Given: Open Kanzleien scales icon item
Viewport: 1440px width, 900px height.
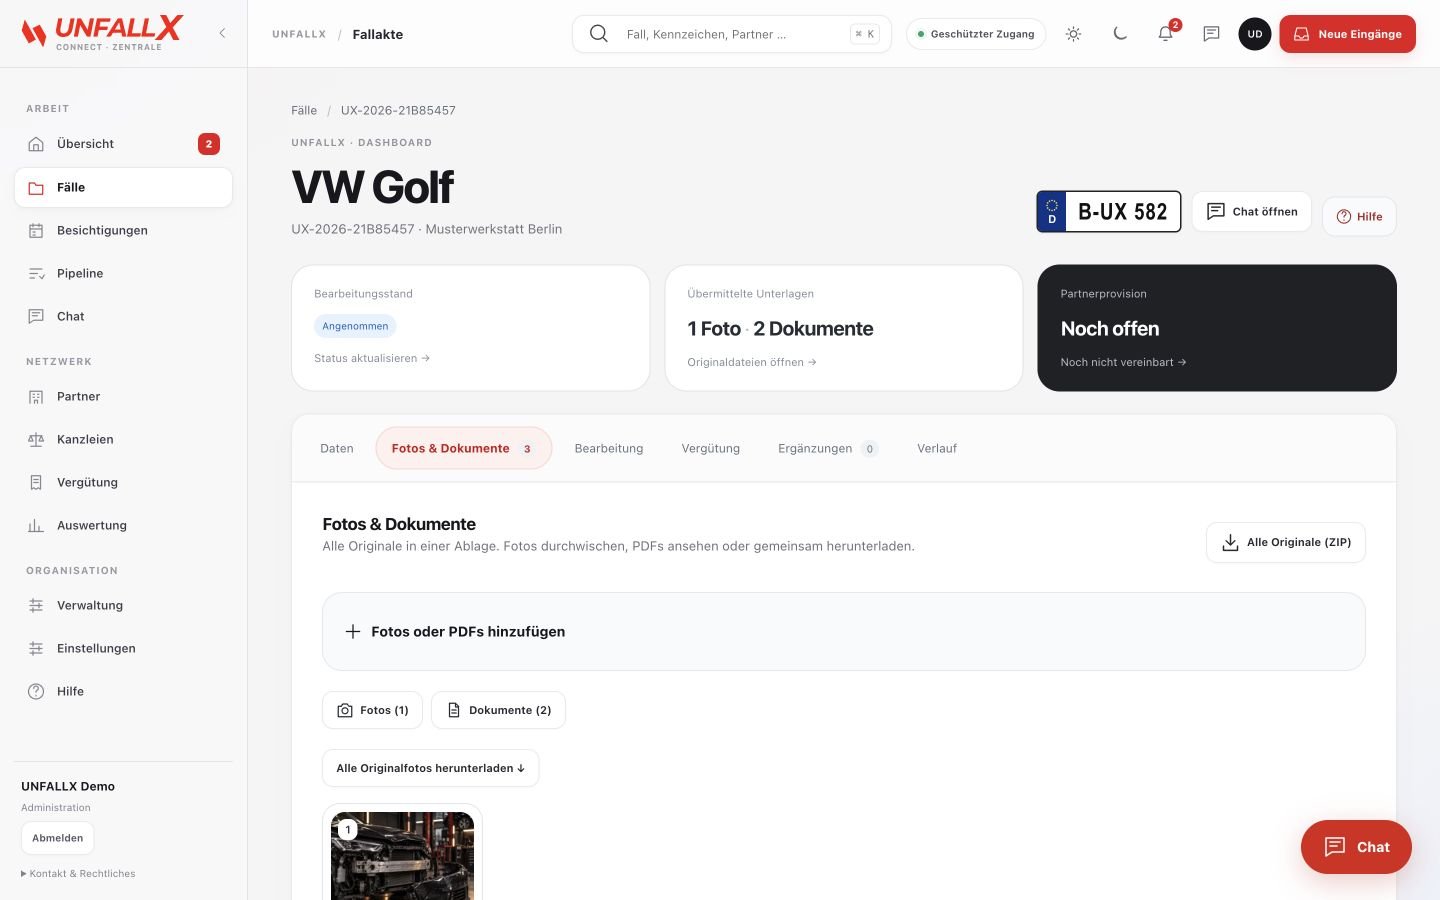Looking at the screenshot, I should [123, 439].
